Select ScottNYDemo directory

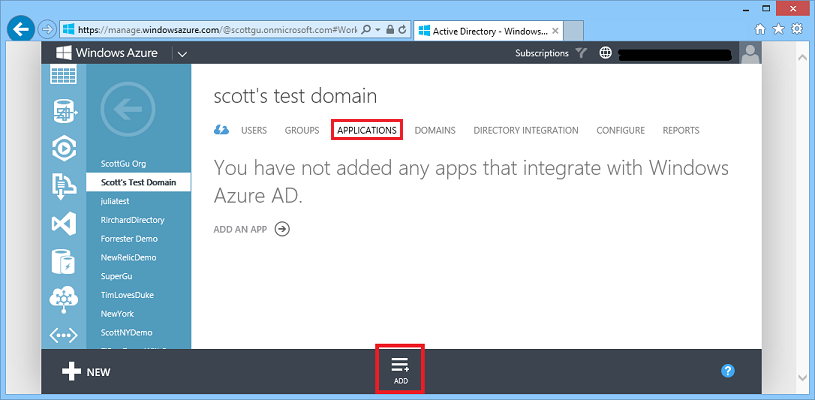126,332
